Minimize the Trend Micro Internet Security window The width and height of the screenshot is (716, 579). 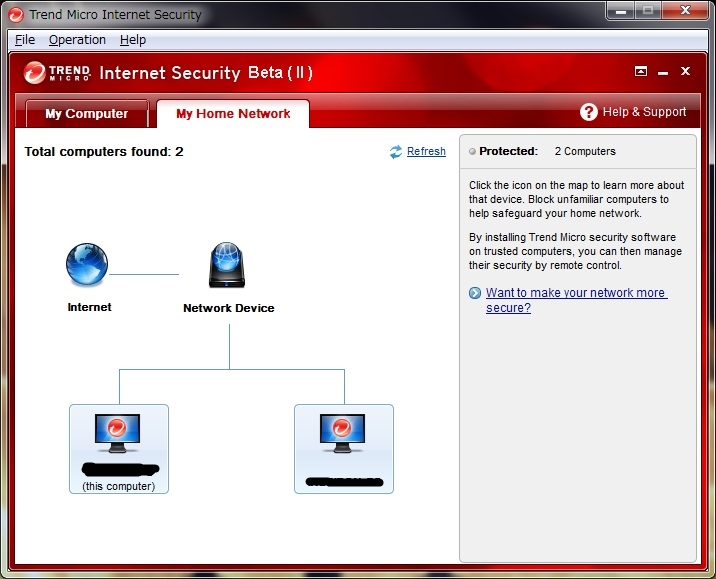pos(621,11)
